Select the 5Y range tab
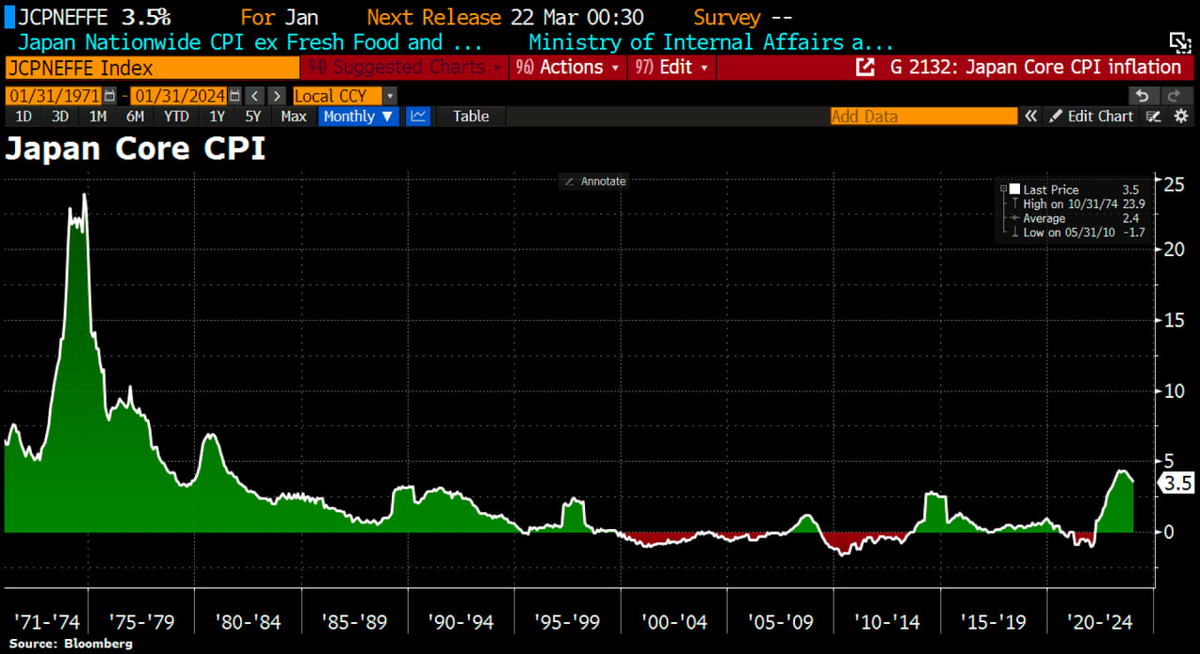1200x654 pixels. pyautogui.click(x=253, y=116)
